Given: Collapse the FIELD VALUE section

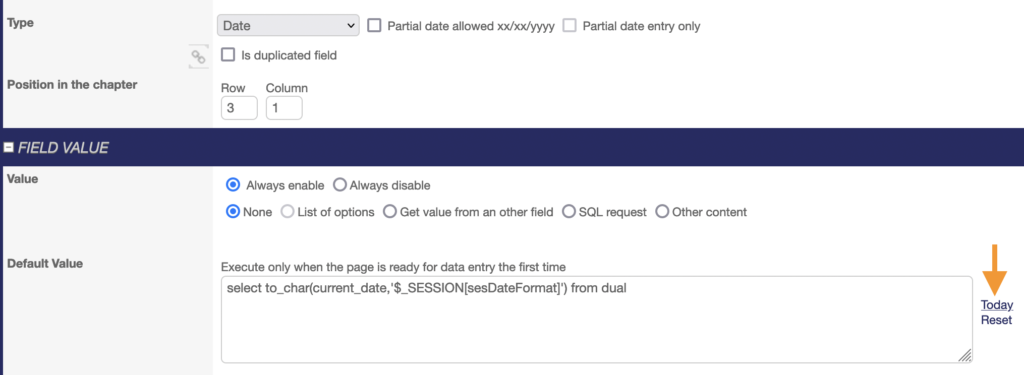Looking at the screenshot, I should pyautogui.click(x=9, y=148).
